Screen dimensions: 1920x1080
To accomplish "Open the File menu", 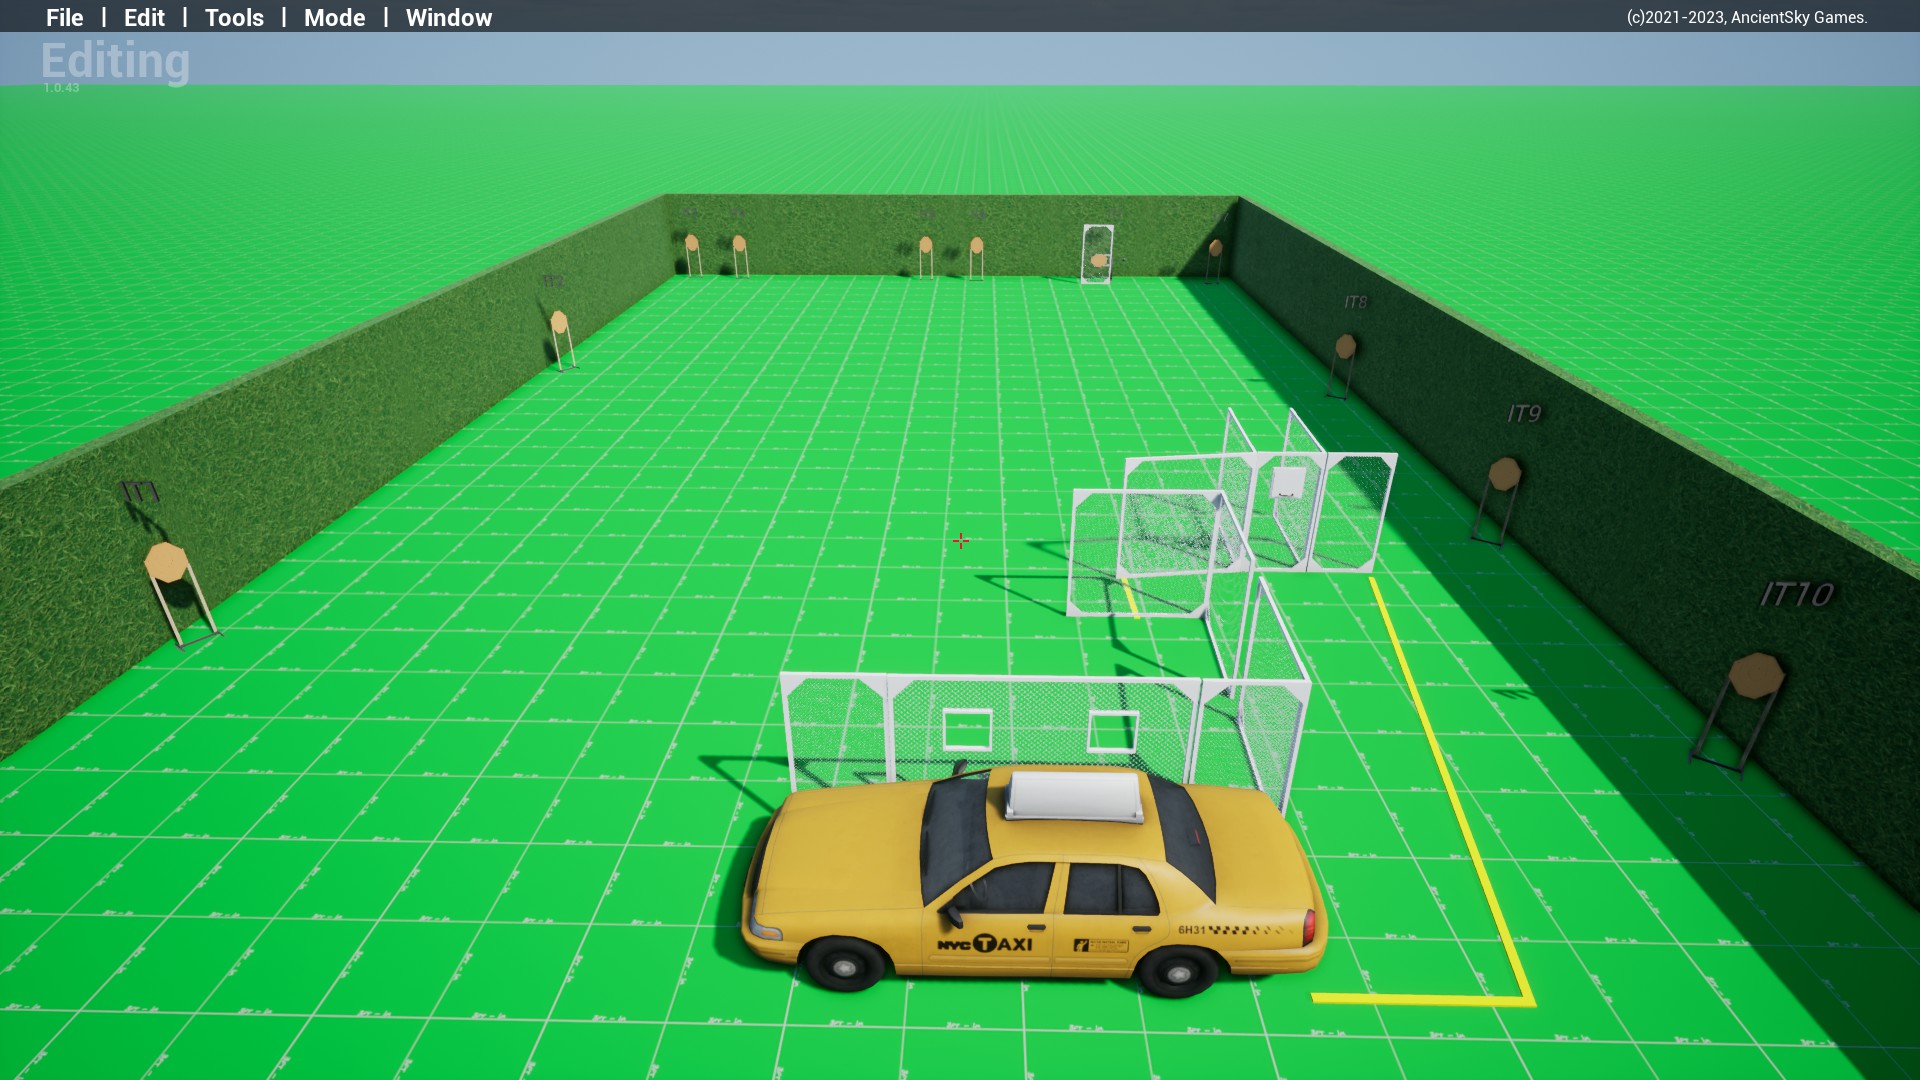I will click(65, 17).
